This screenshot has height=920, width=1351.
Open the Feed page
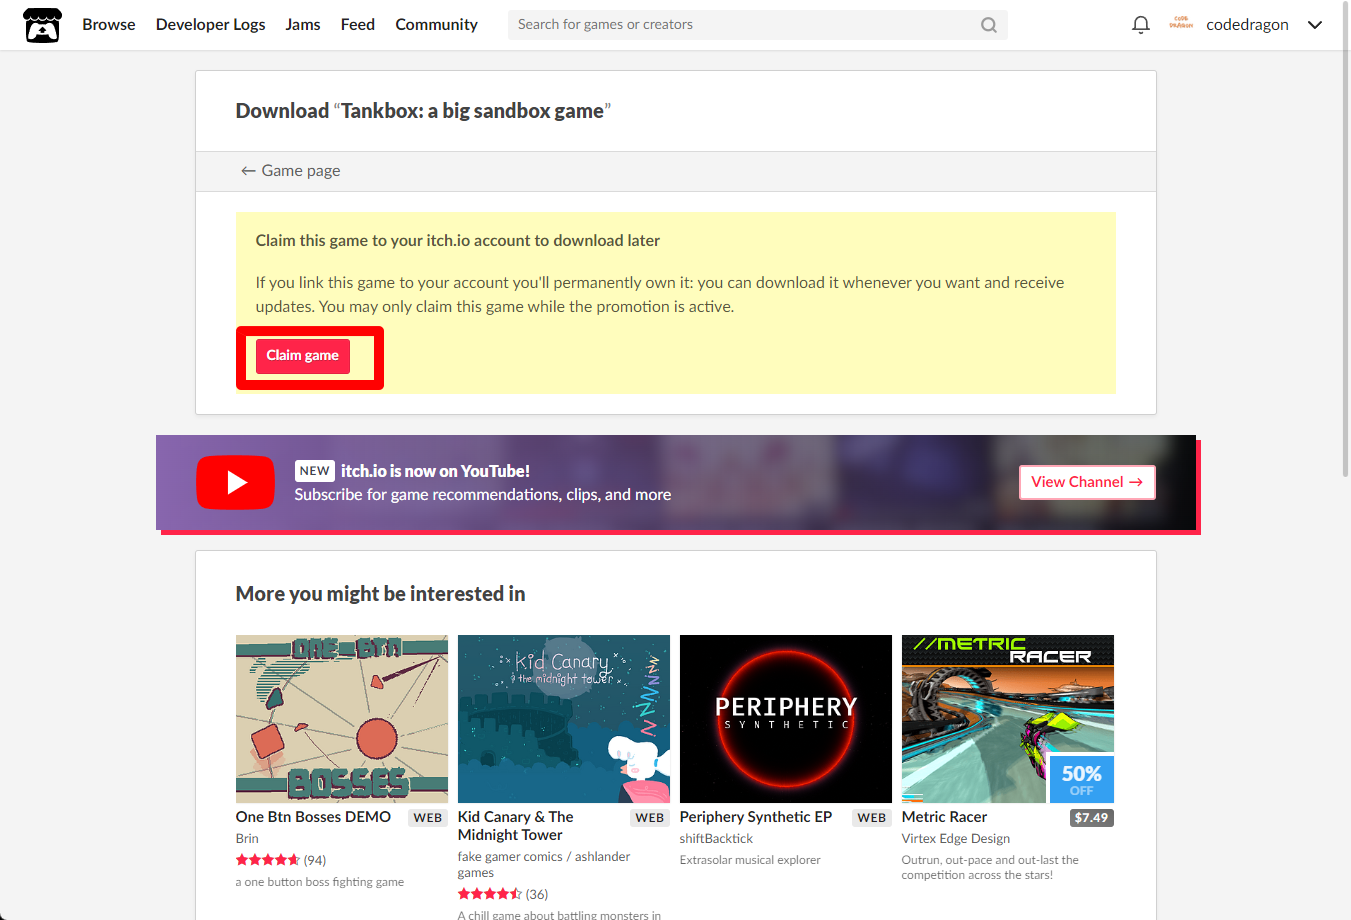(x=358, y=24)
